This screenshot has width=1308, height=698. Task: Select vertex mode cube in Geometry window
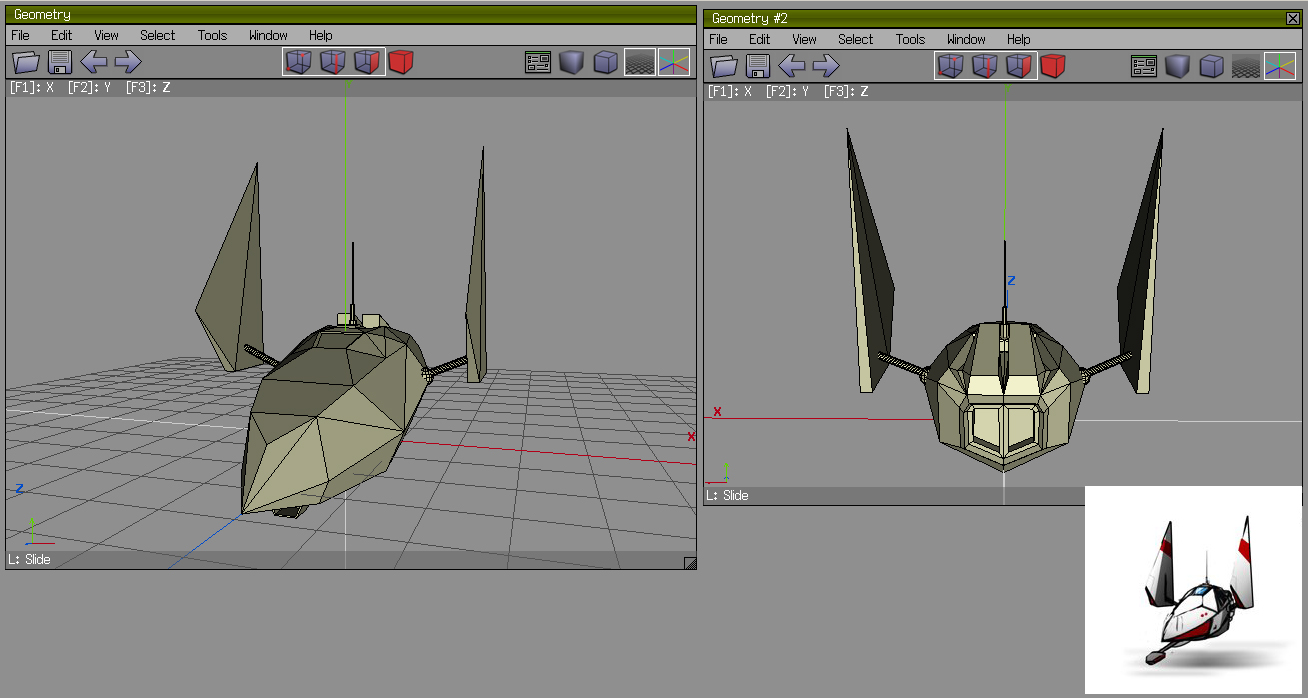click(x=299, y=62)
